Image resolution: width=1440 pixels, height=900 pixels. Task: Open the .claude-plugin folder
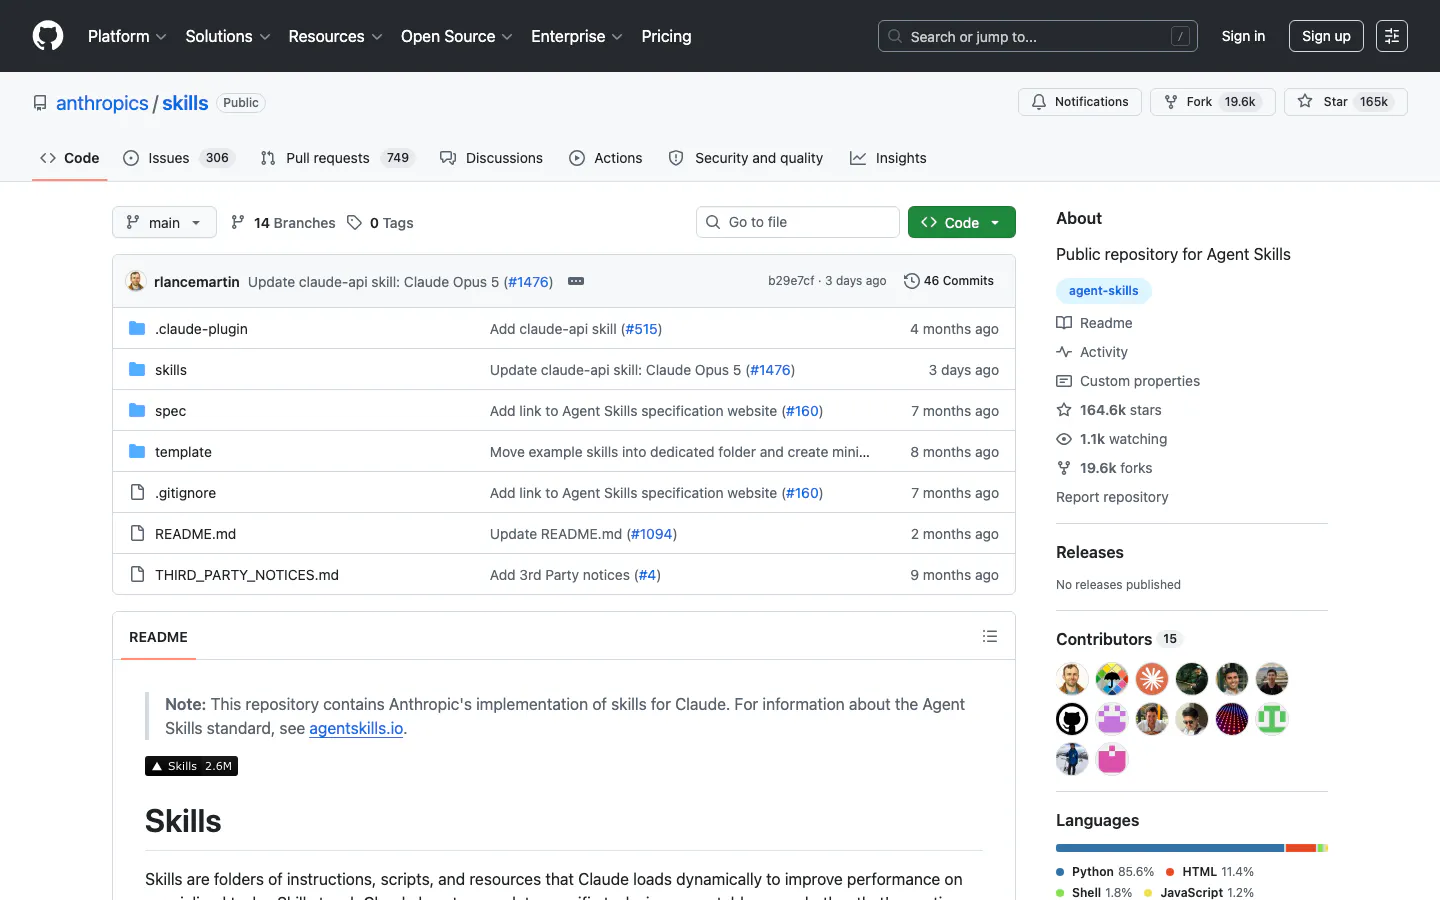pos(201,329)
